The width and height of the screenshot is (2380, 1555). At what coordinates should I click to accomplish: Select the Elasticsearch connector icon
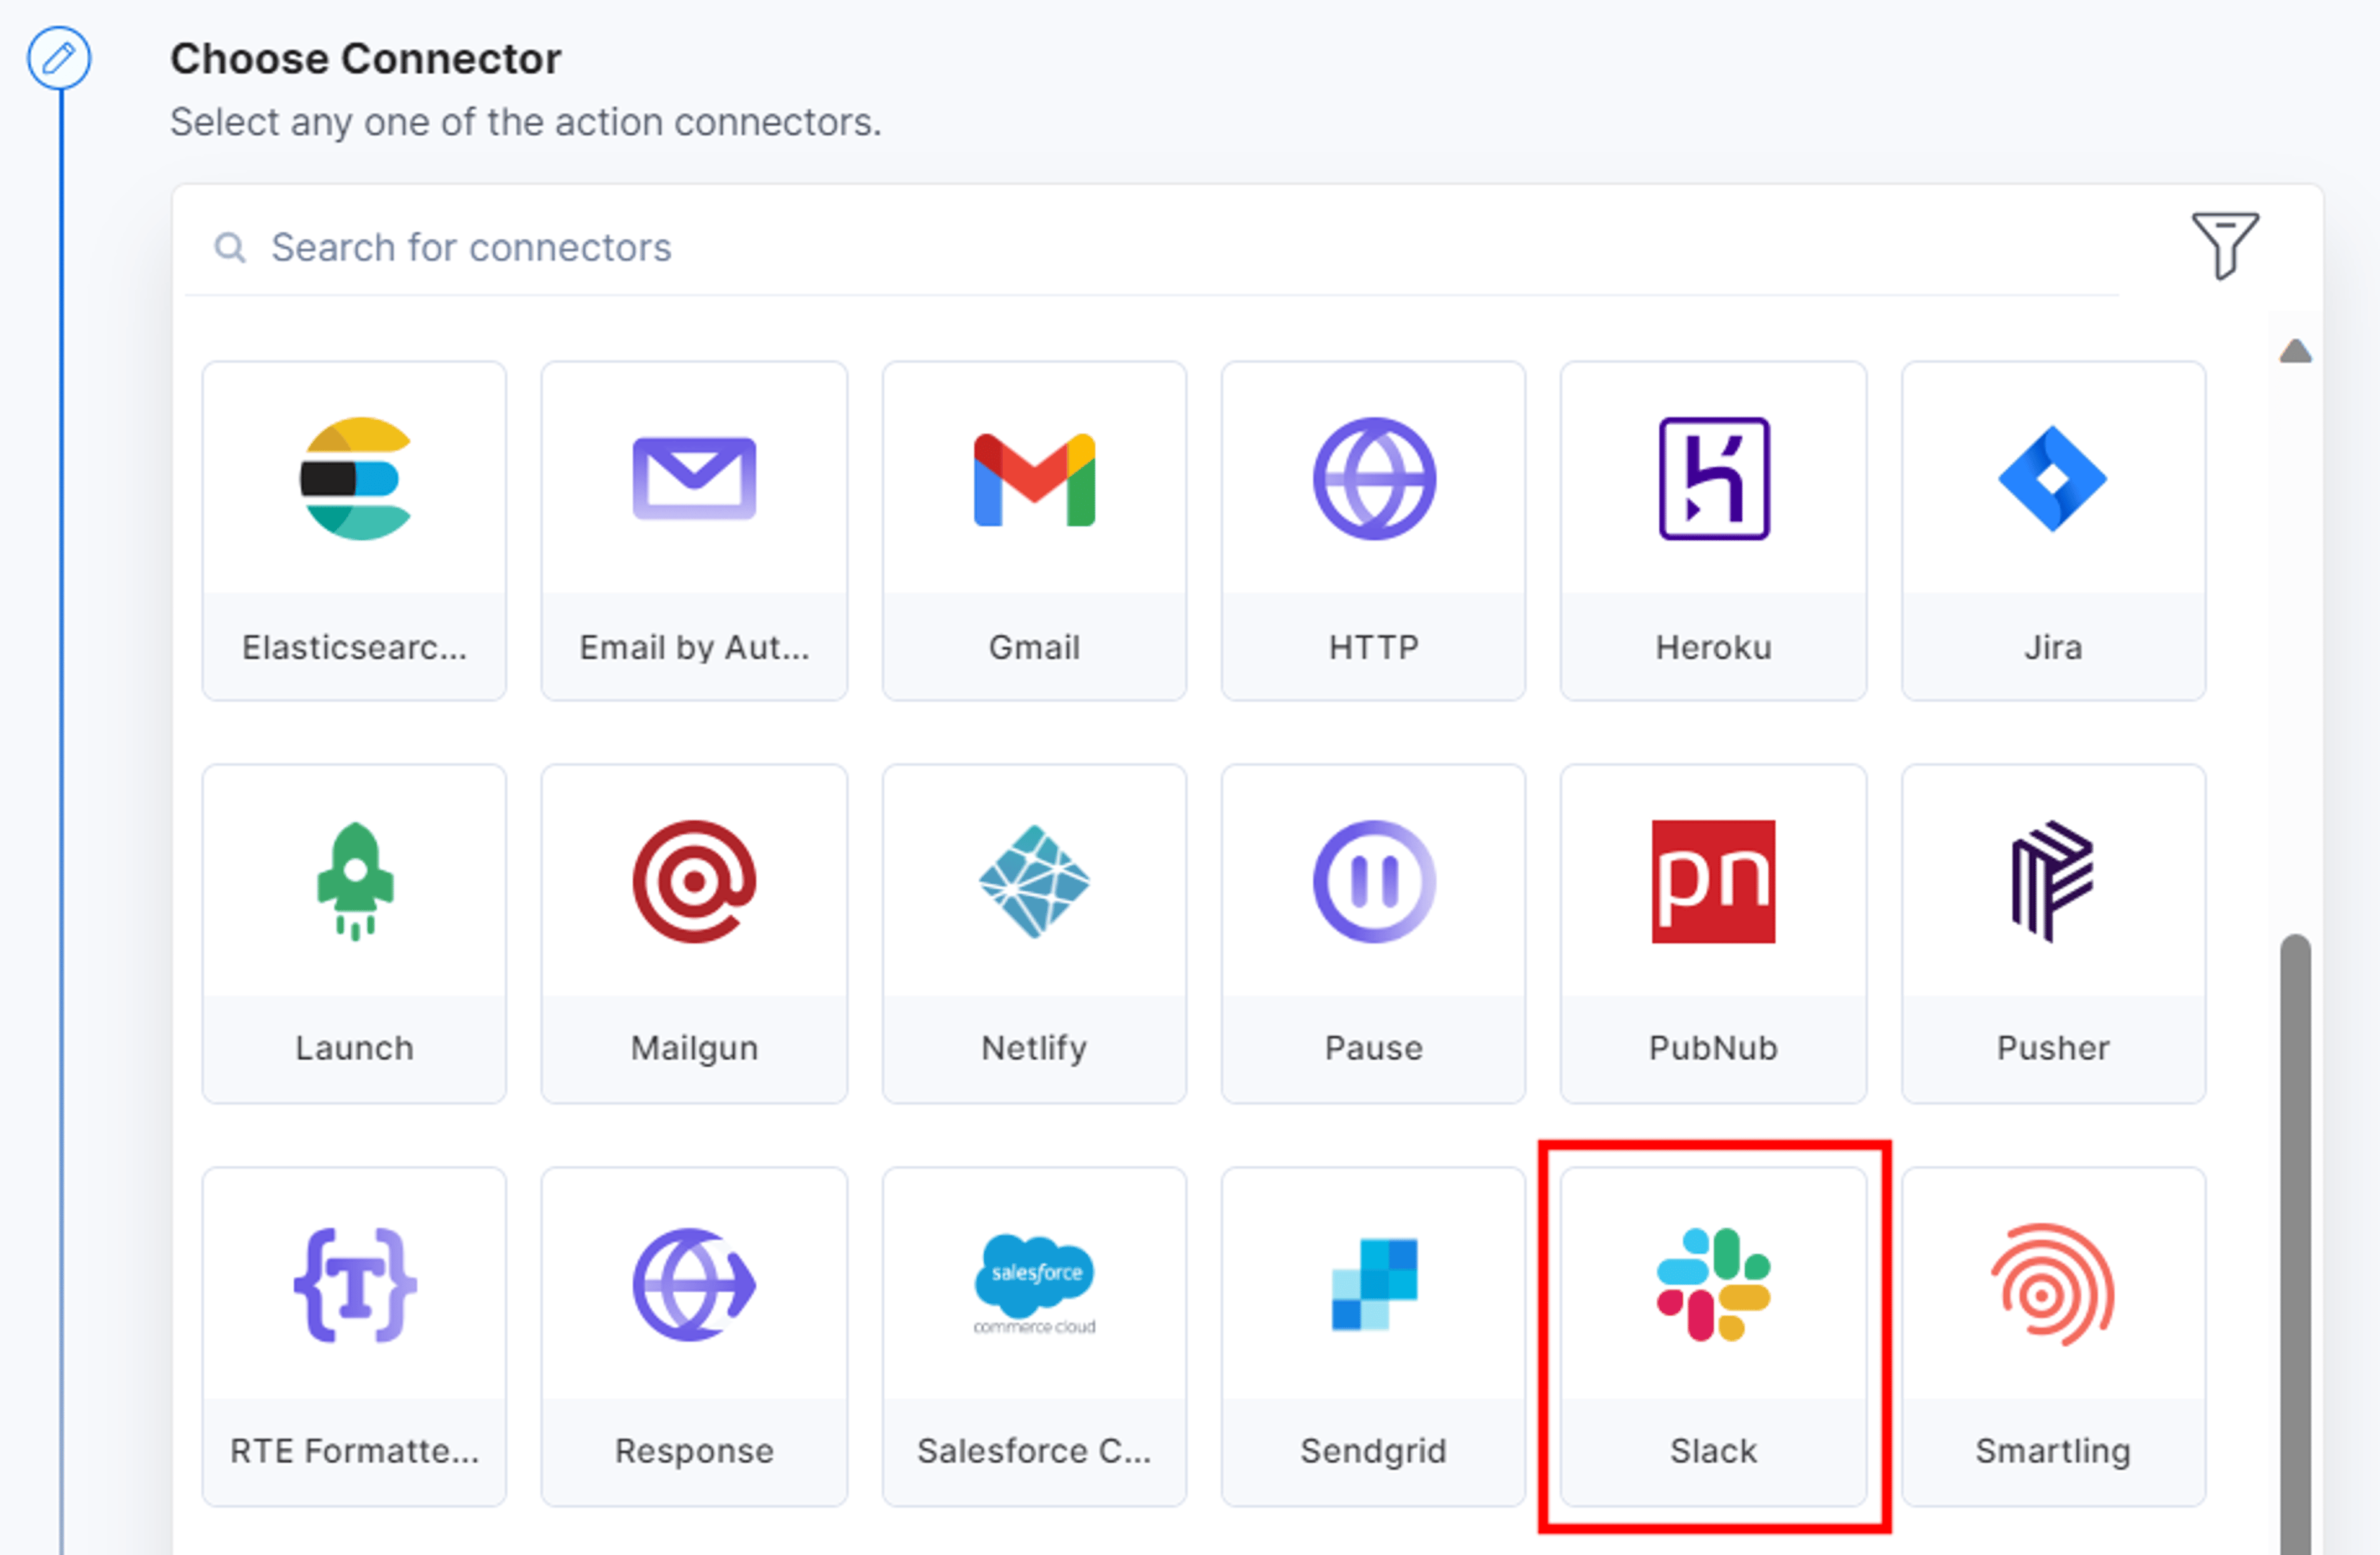pyautogui.click(x=355, y=478)
